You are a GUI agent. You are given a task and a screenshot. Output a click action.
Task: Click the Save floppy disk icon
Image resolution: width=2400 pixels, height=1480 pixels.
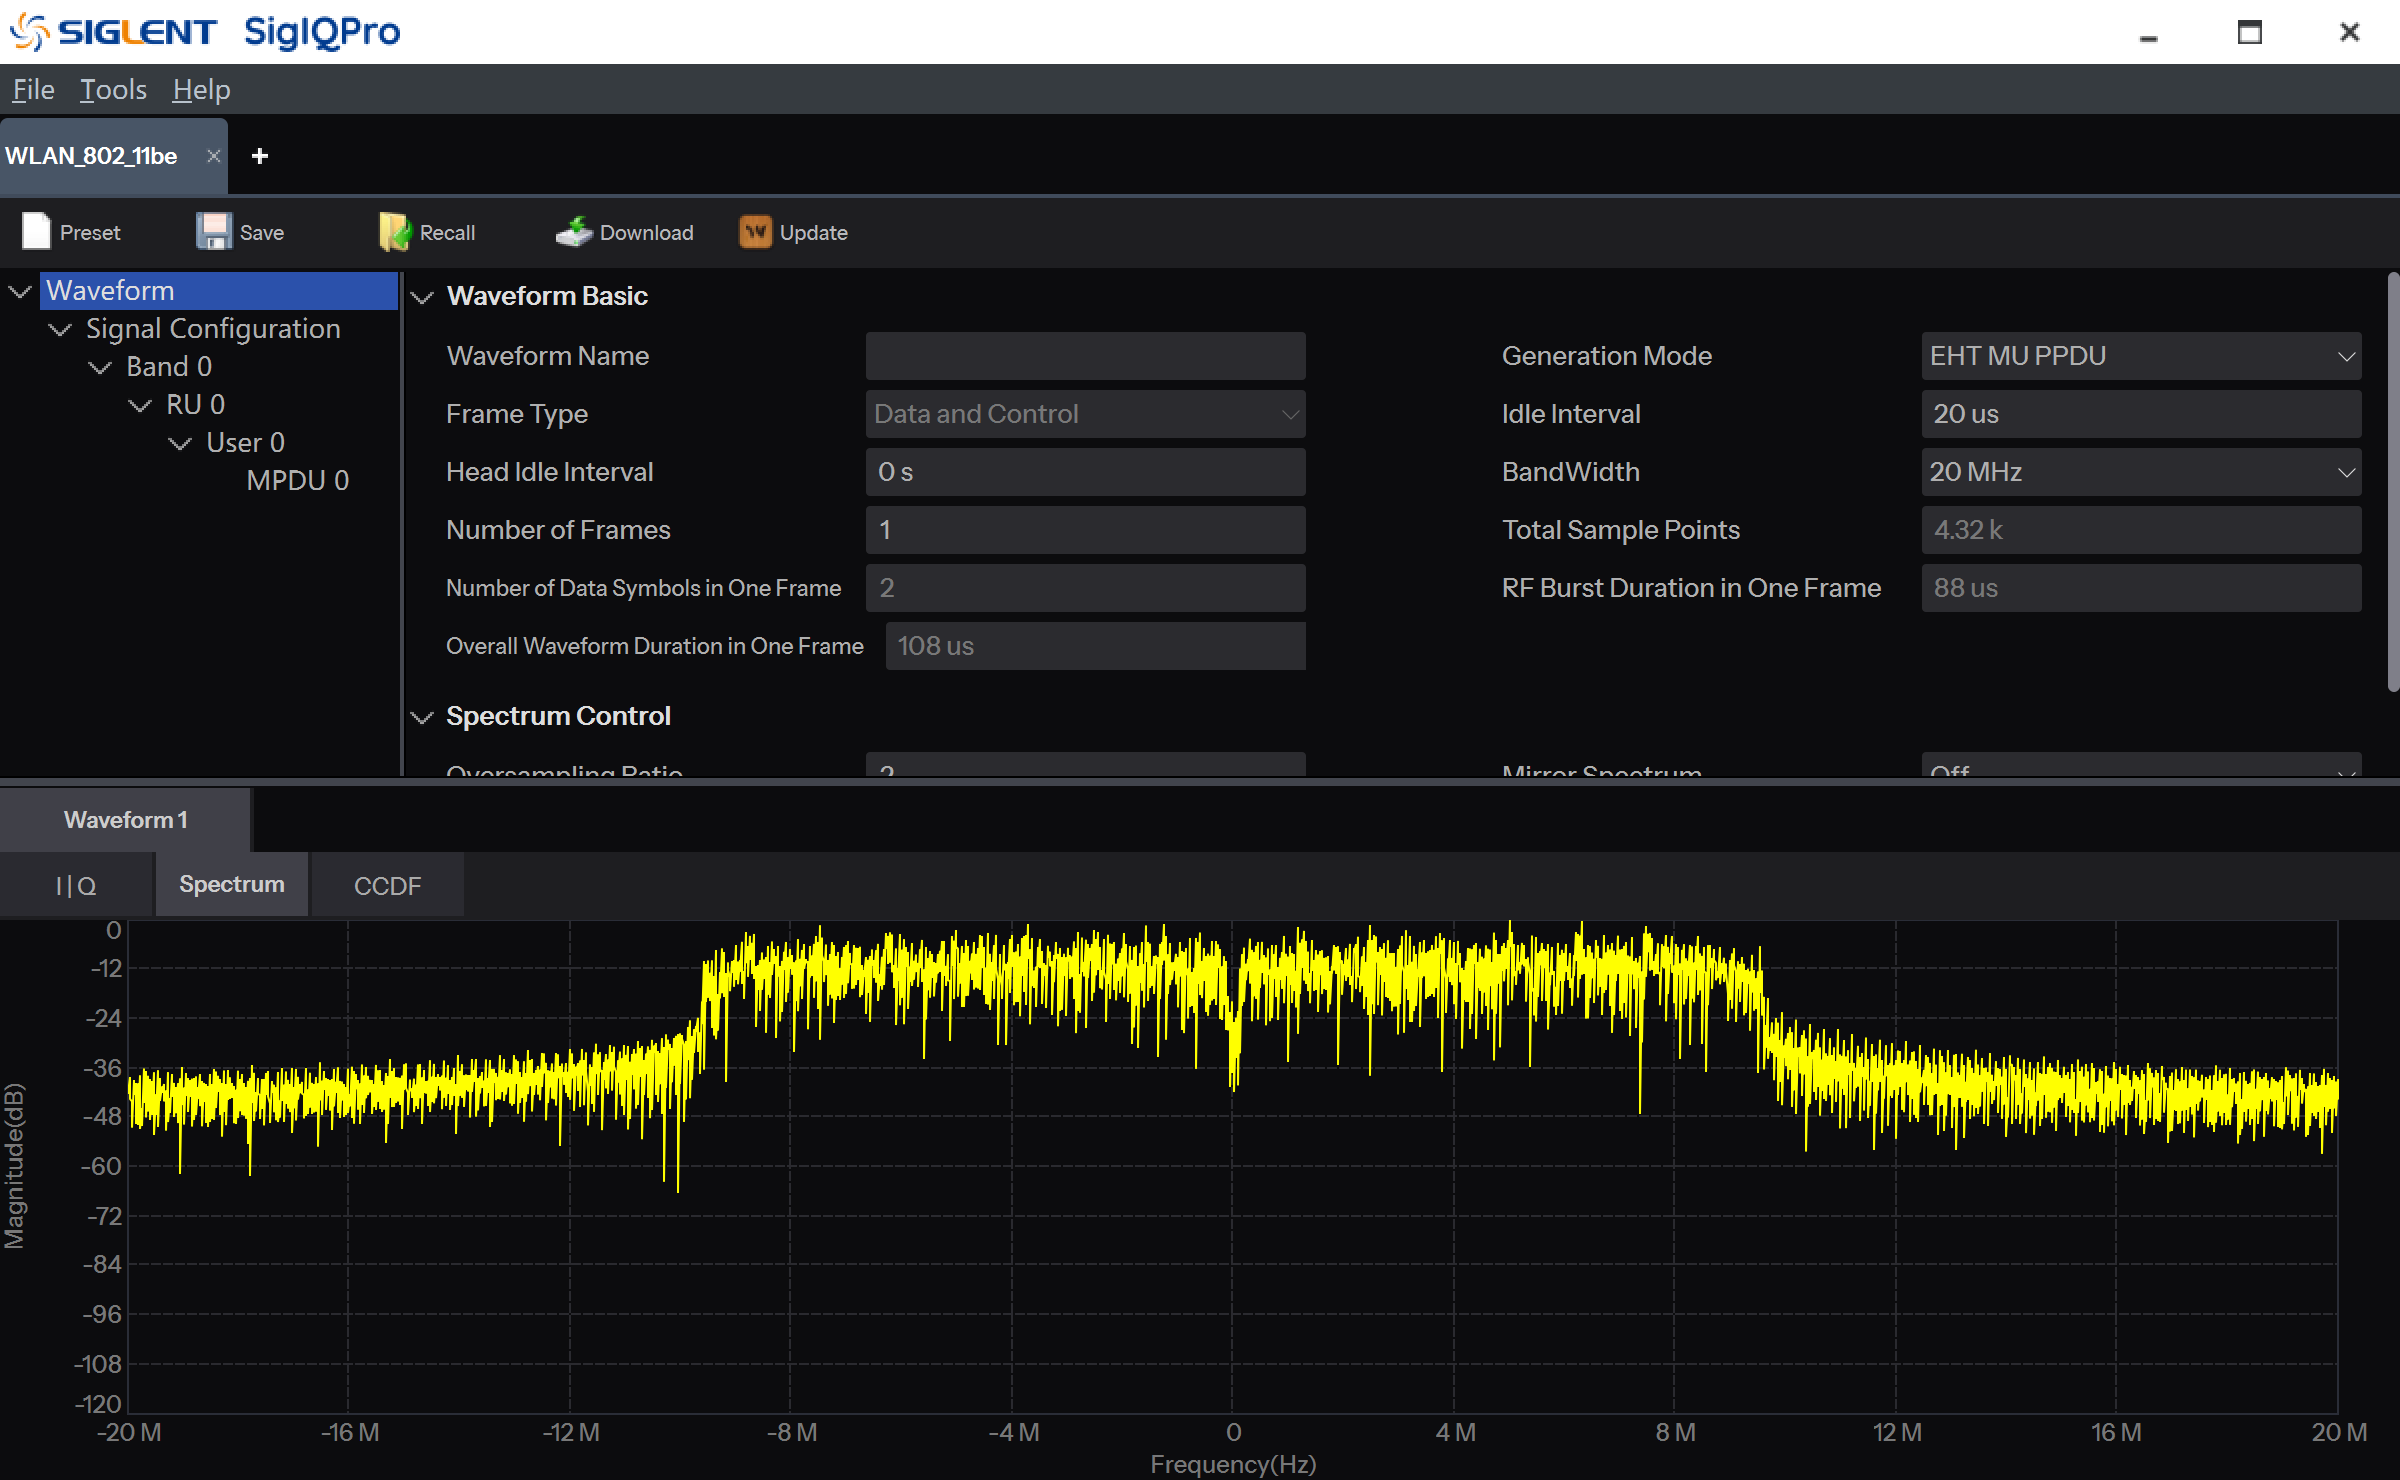click(213, 232)
